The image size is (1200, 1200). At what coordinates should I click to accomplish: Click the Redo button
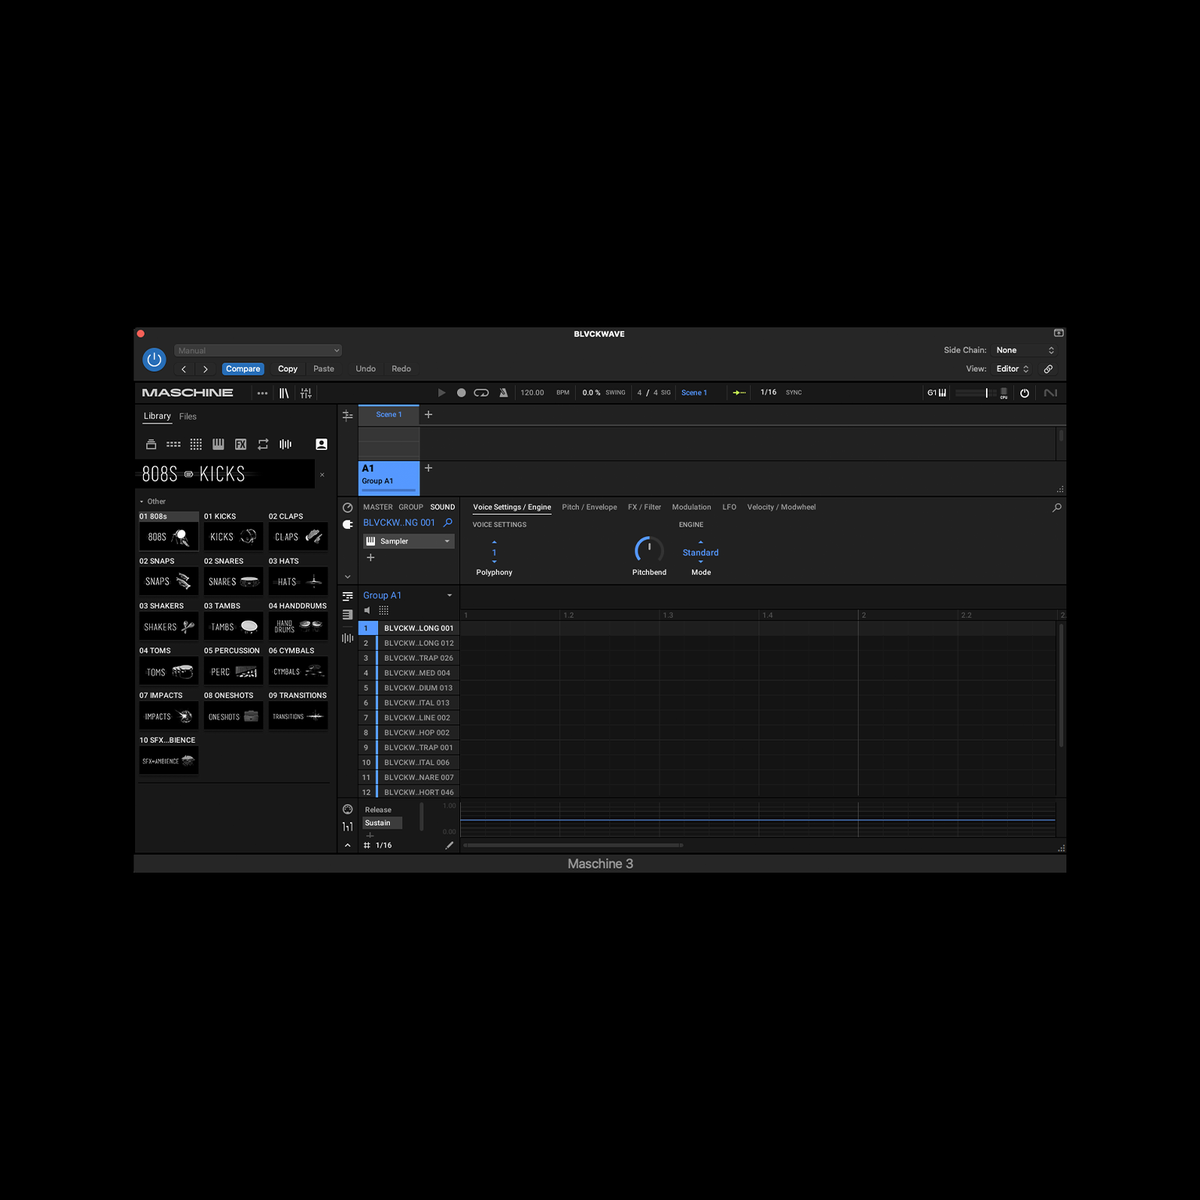(401, 369)
